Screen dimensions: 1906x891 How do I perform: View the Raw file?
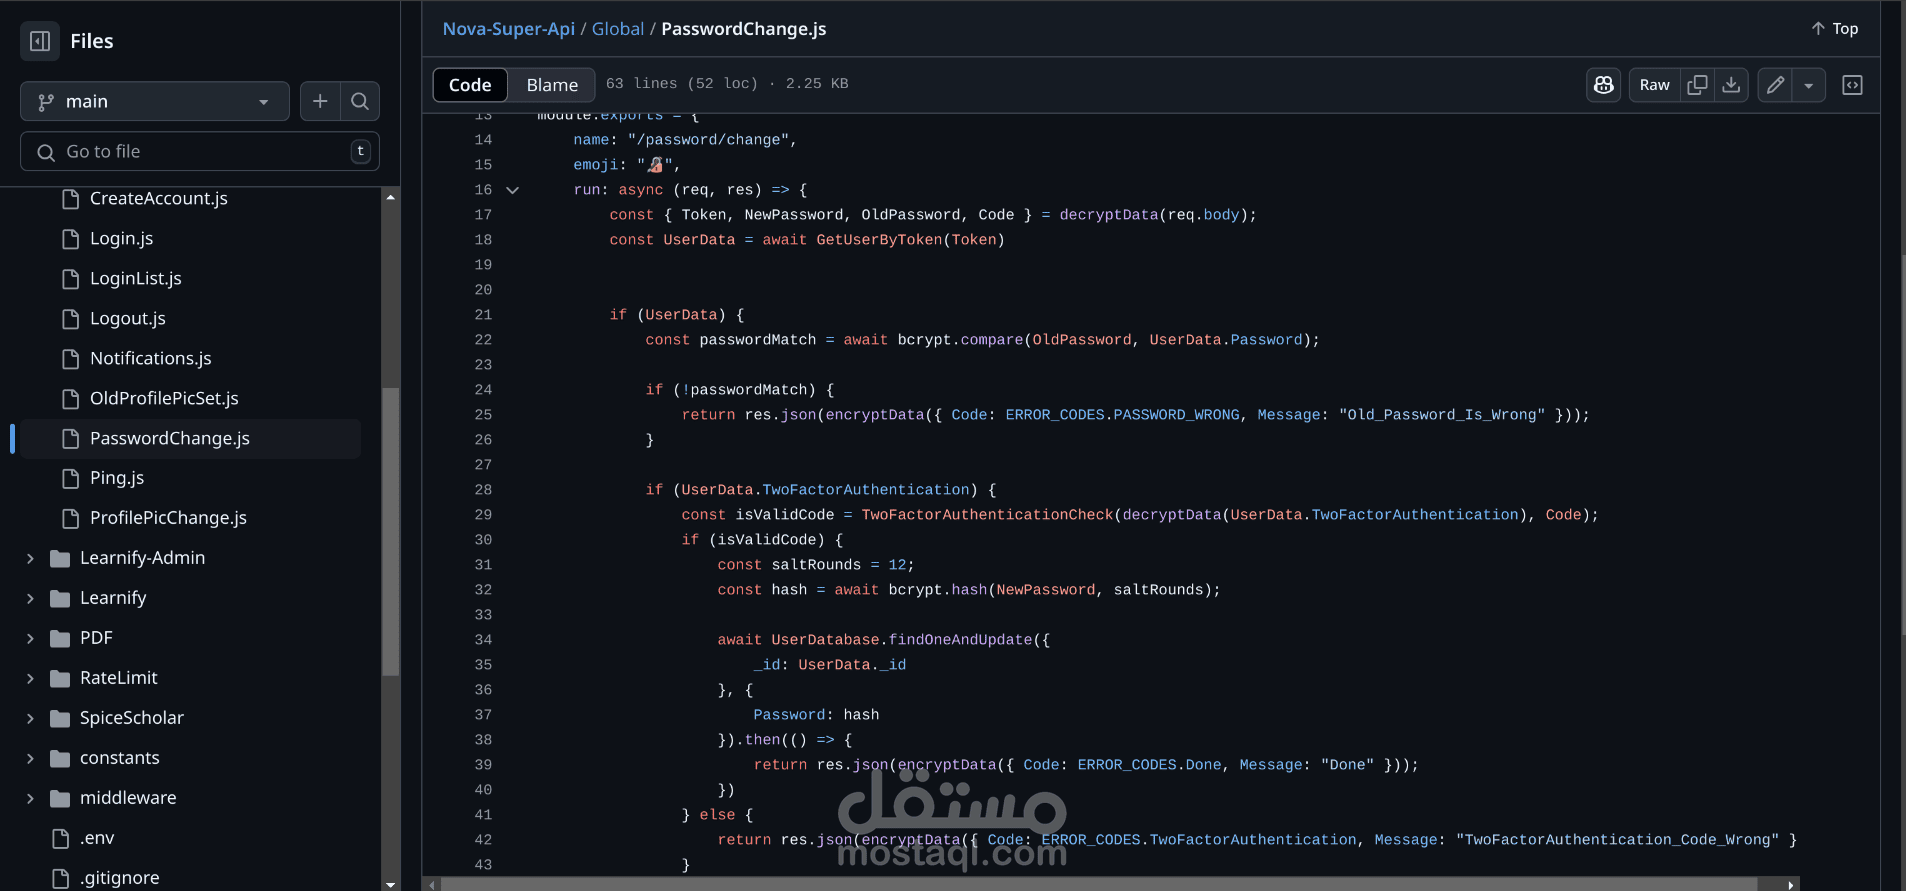pyautogui.click(x=1655, y=85)
